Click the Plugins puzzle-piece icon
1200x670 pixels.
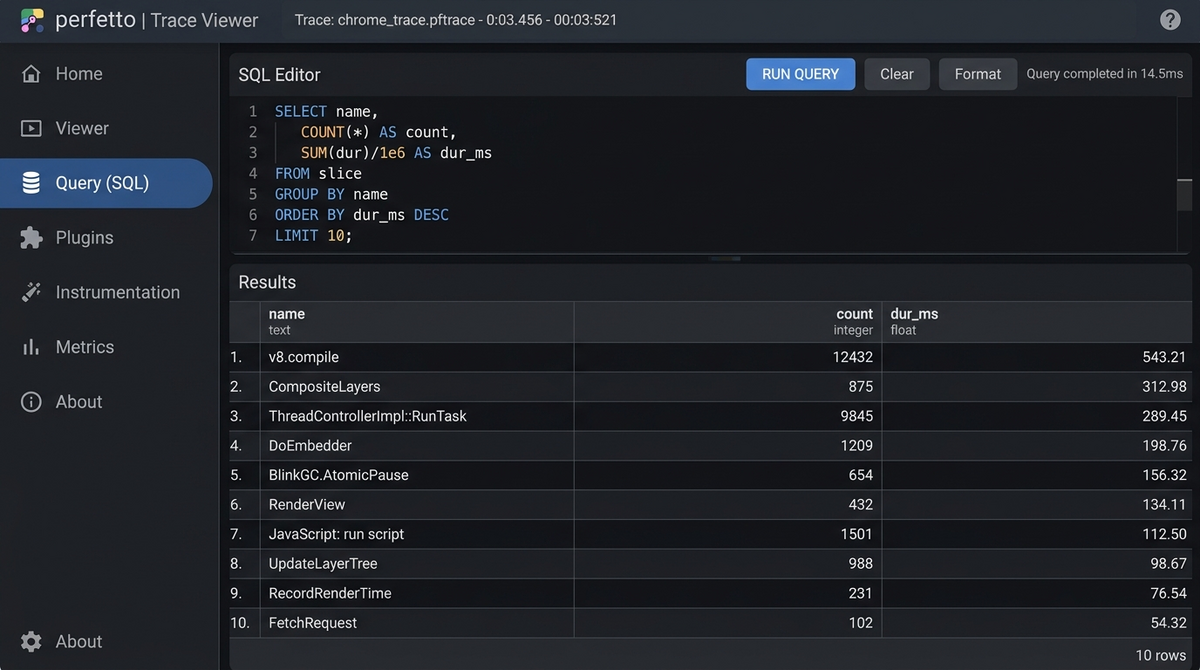click(x=31, y=238)
